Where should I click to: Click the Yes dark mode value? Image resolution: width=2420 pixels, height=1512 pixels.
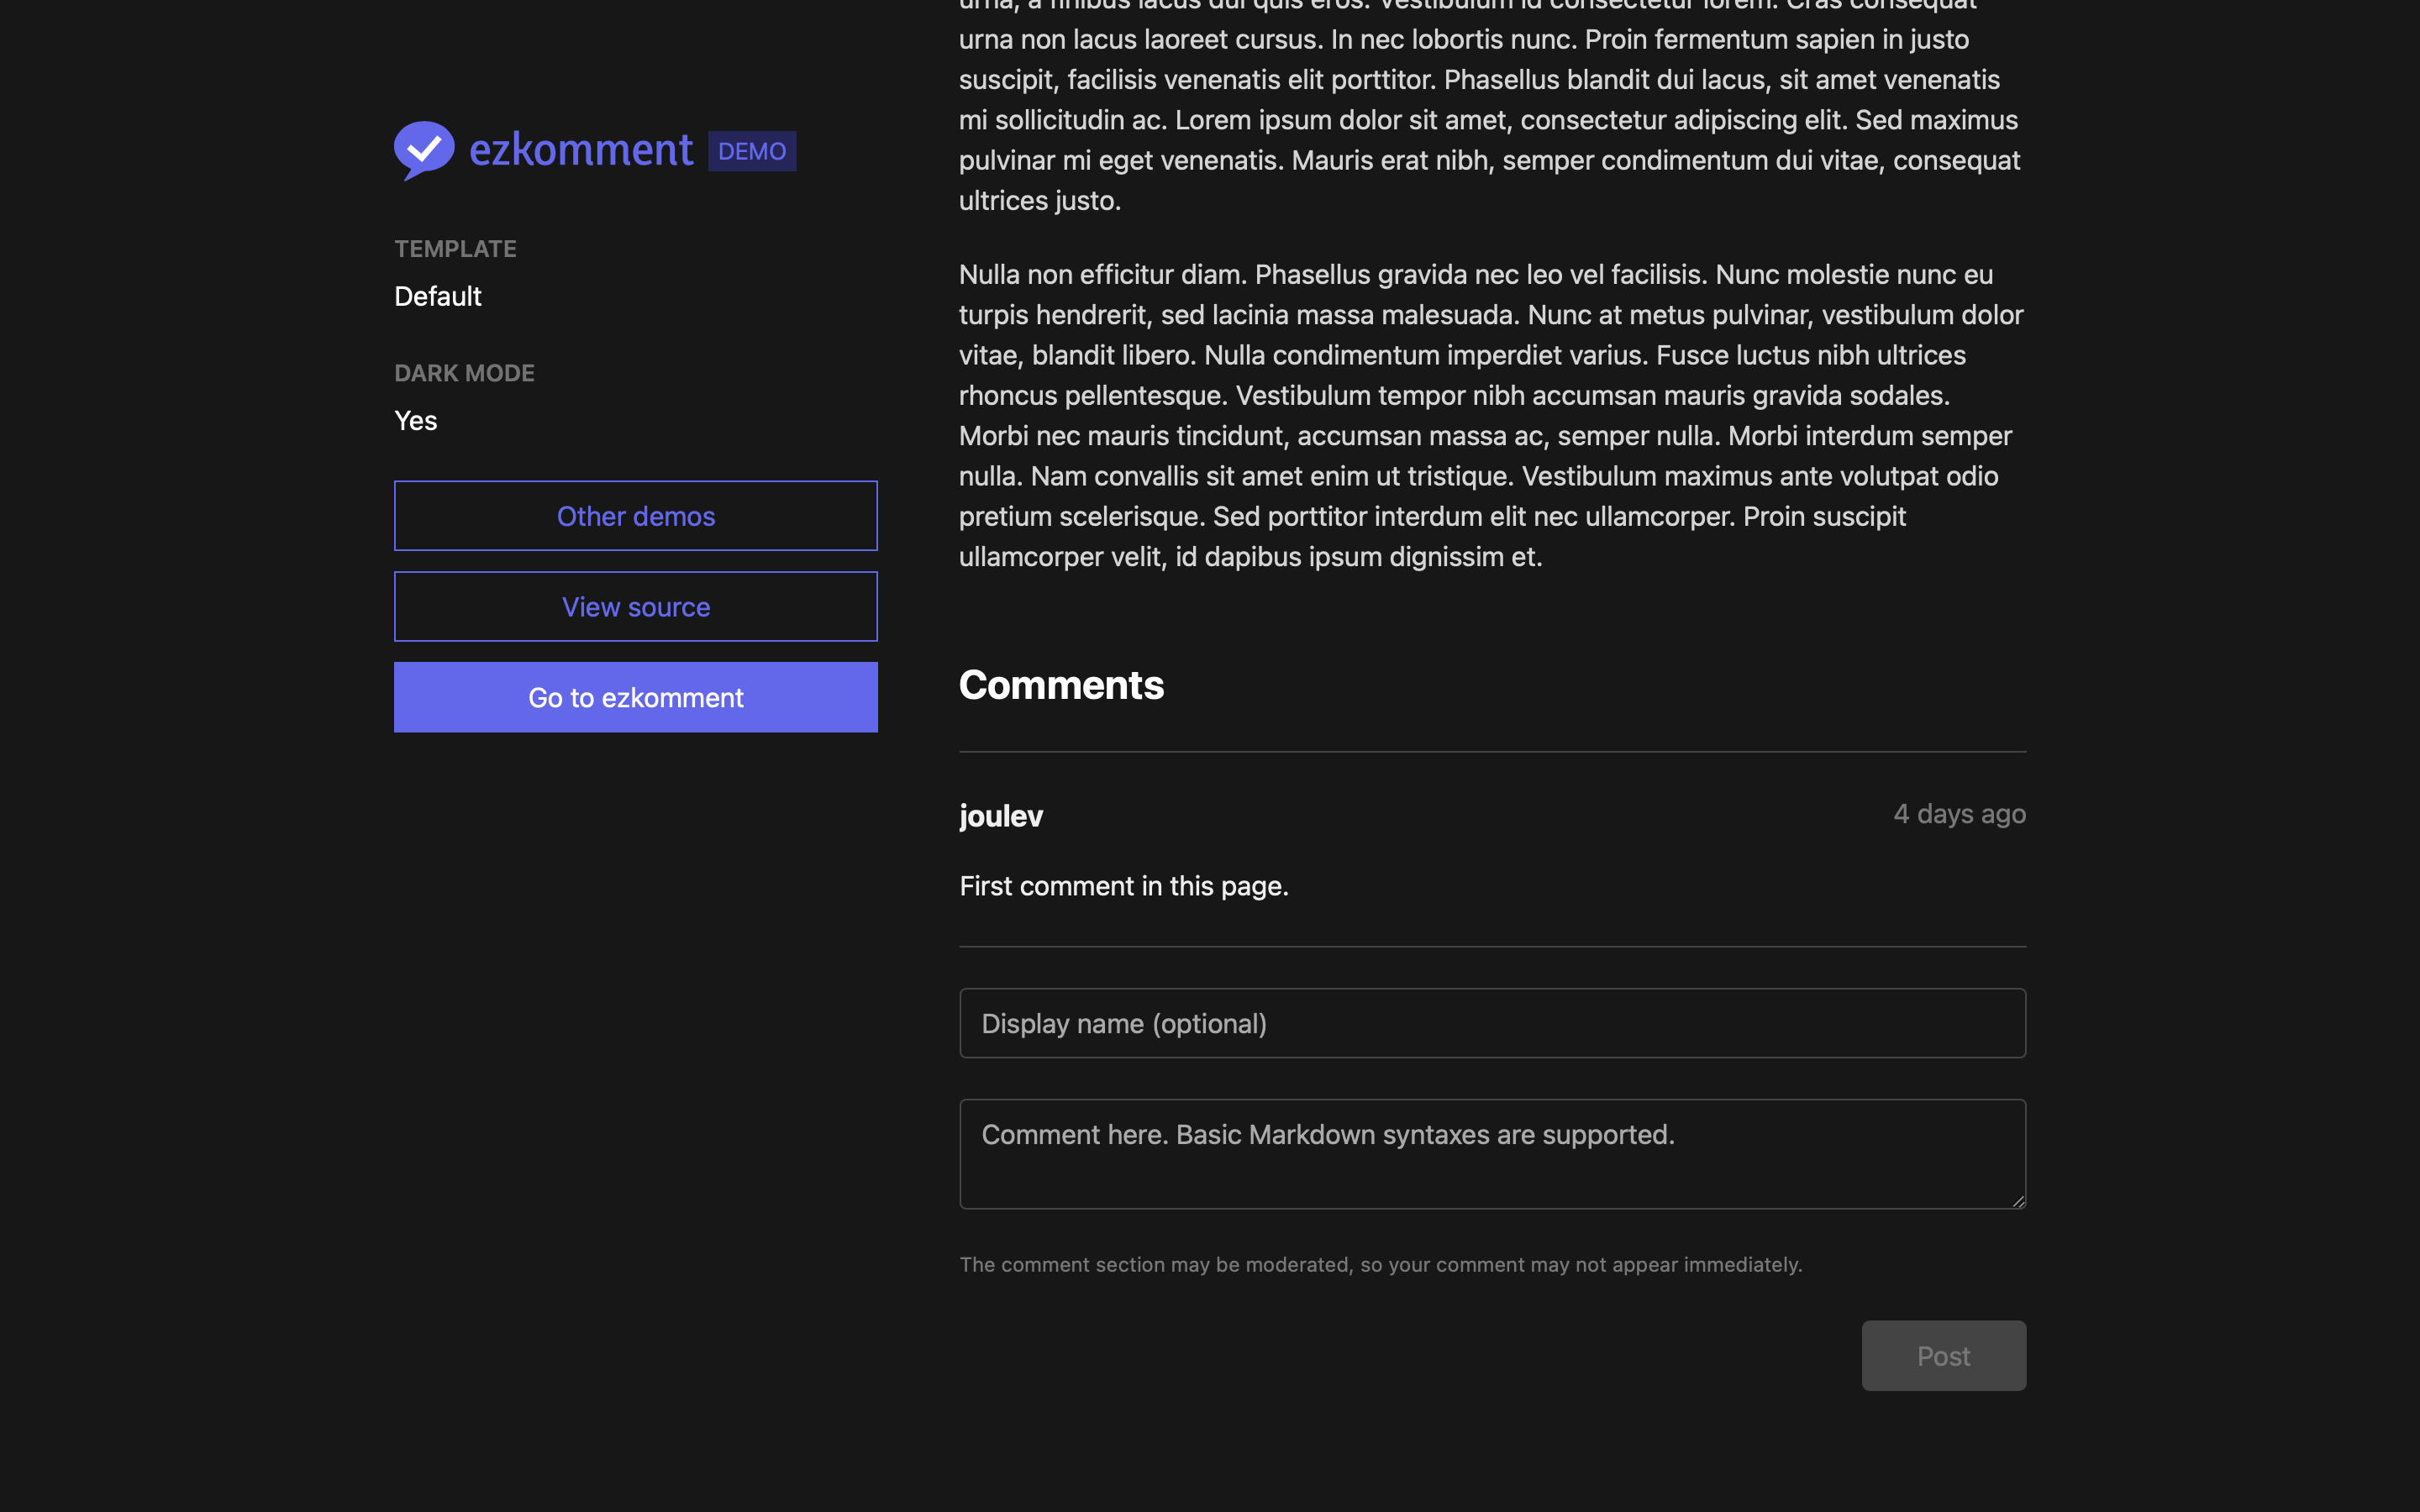(x=416, y=420)
